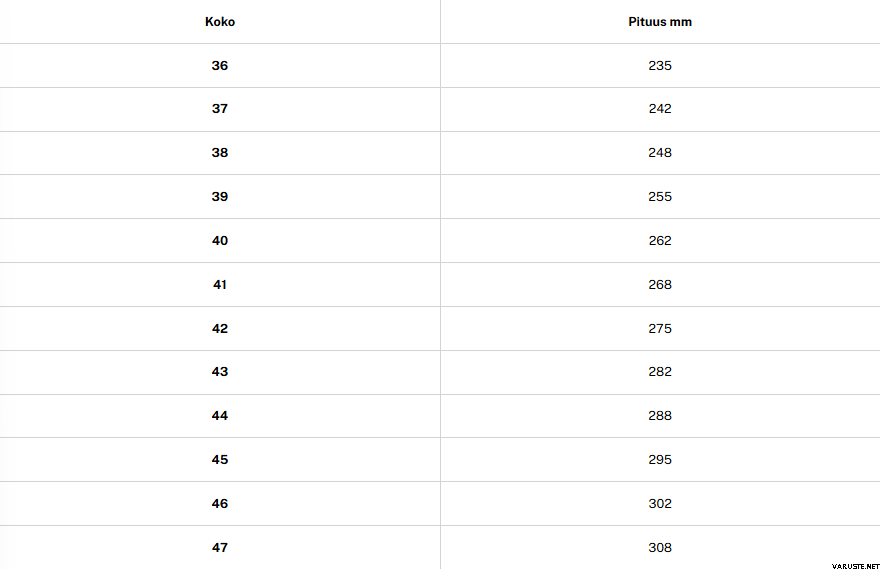880x569 pixels.
Task: Choose size 42 in the Koko column
Action: (220, 329)
